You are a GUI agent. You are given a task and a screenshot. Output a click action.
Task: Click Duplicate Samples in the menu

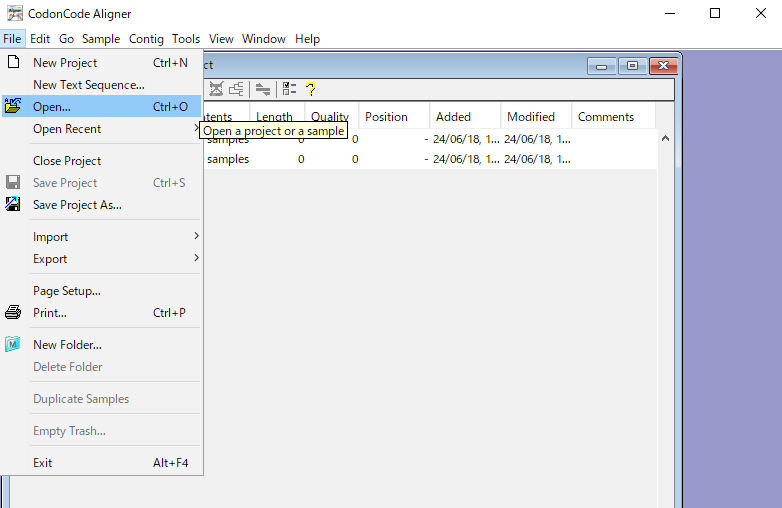[x=102, y=399]
